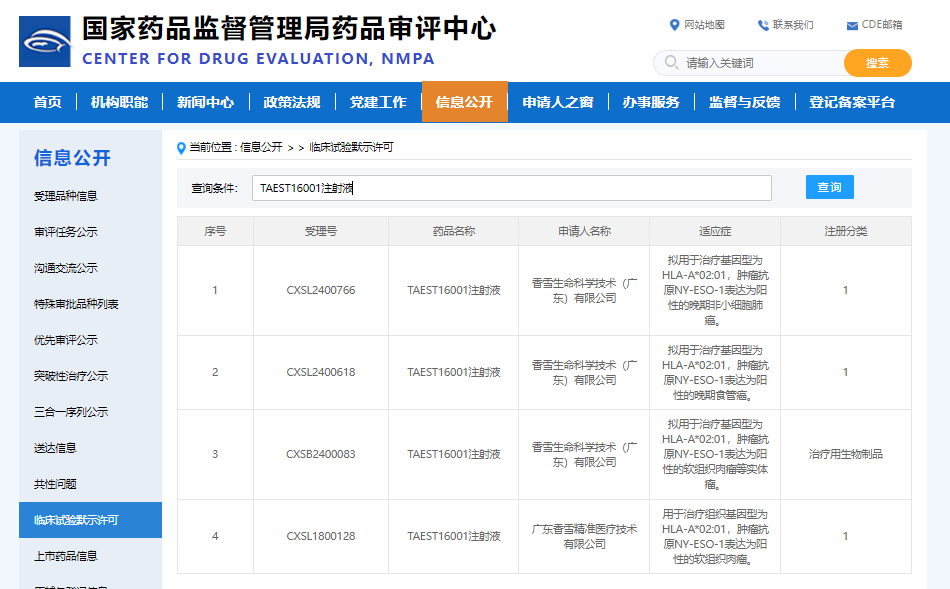Viewport: 950px width, 589px height.
Task: Open the 联系我们 link
Action: point(793,25)
